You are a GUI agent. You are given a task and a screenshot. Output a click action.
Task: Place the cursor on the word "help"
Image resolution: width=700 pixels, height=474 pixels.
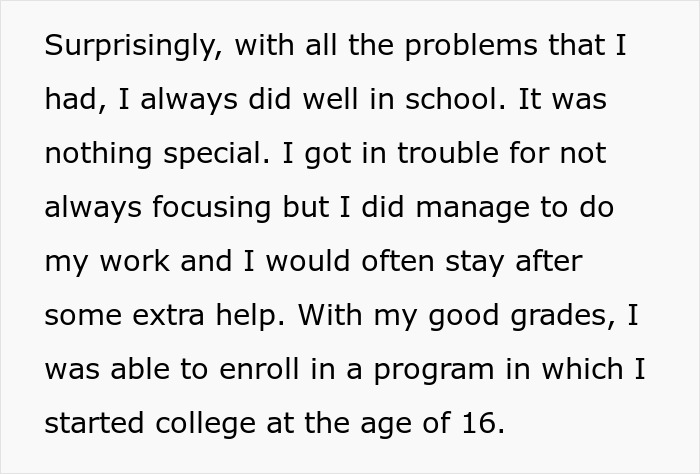250,317
